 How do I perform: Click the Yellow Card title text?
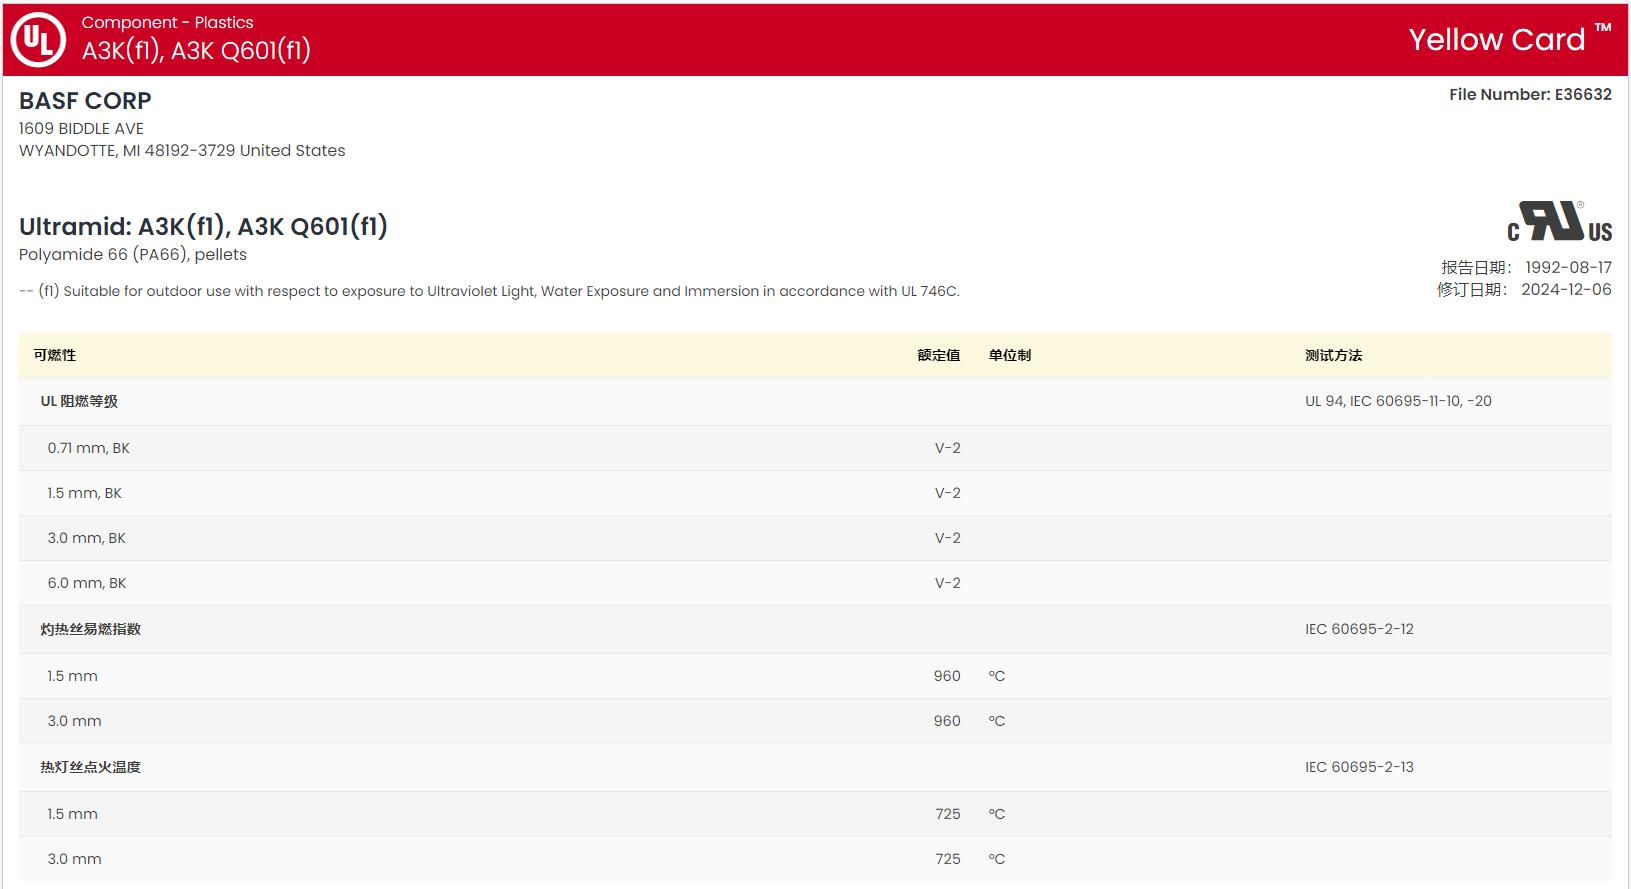(x=1497, y=40)
